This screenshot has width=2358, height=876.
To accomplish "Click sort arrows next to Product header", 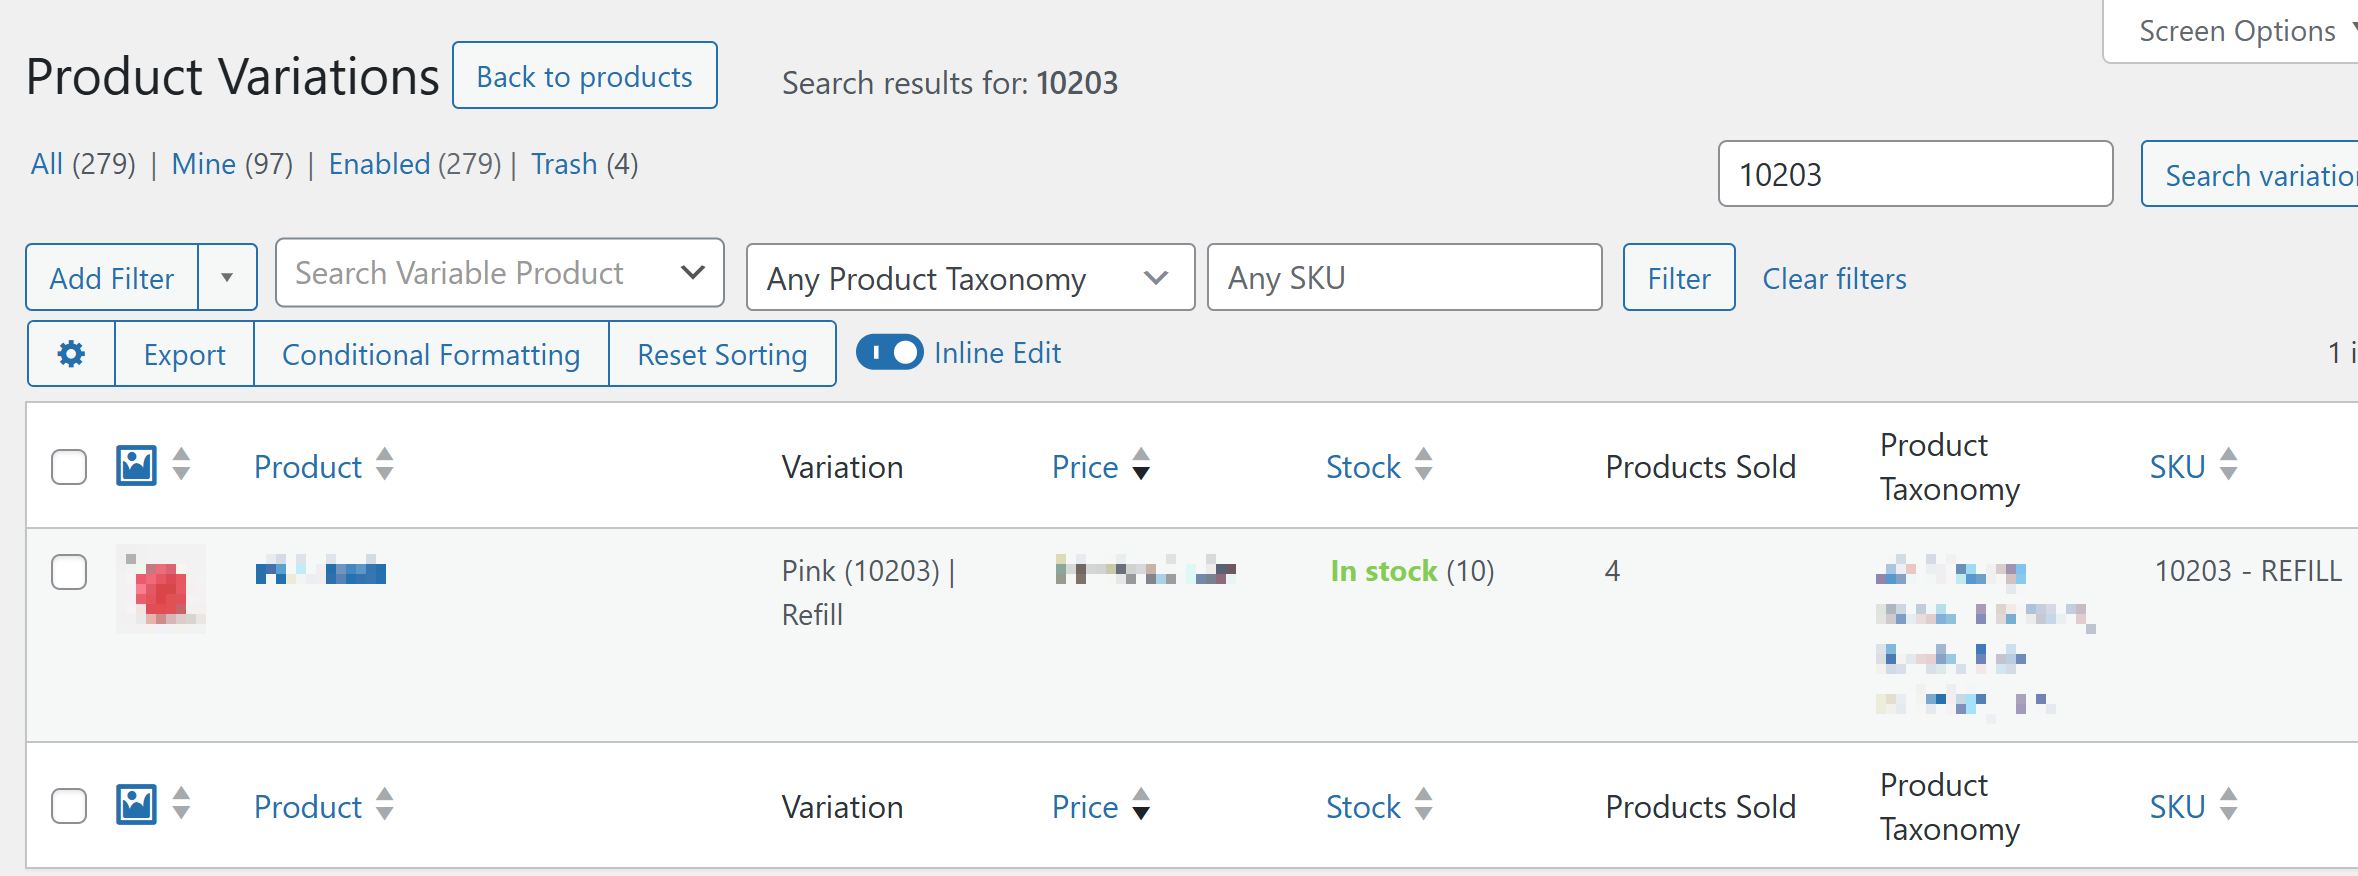I will [385, 465].
